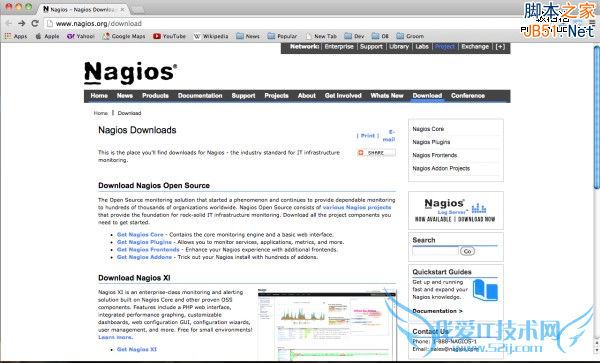
Task: Open Nagios Plugins in sidebar
Action: pyautogui.click(x=431, y=142)
